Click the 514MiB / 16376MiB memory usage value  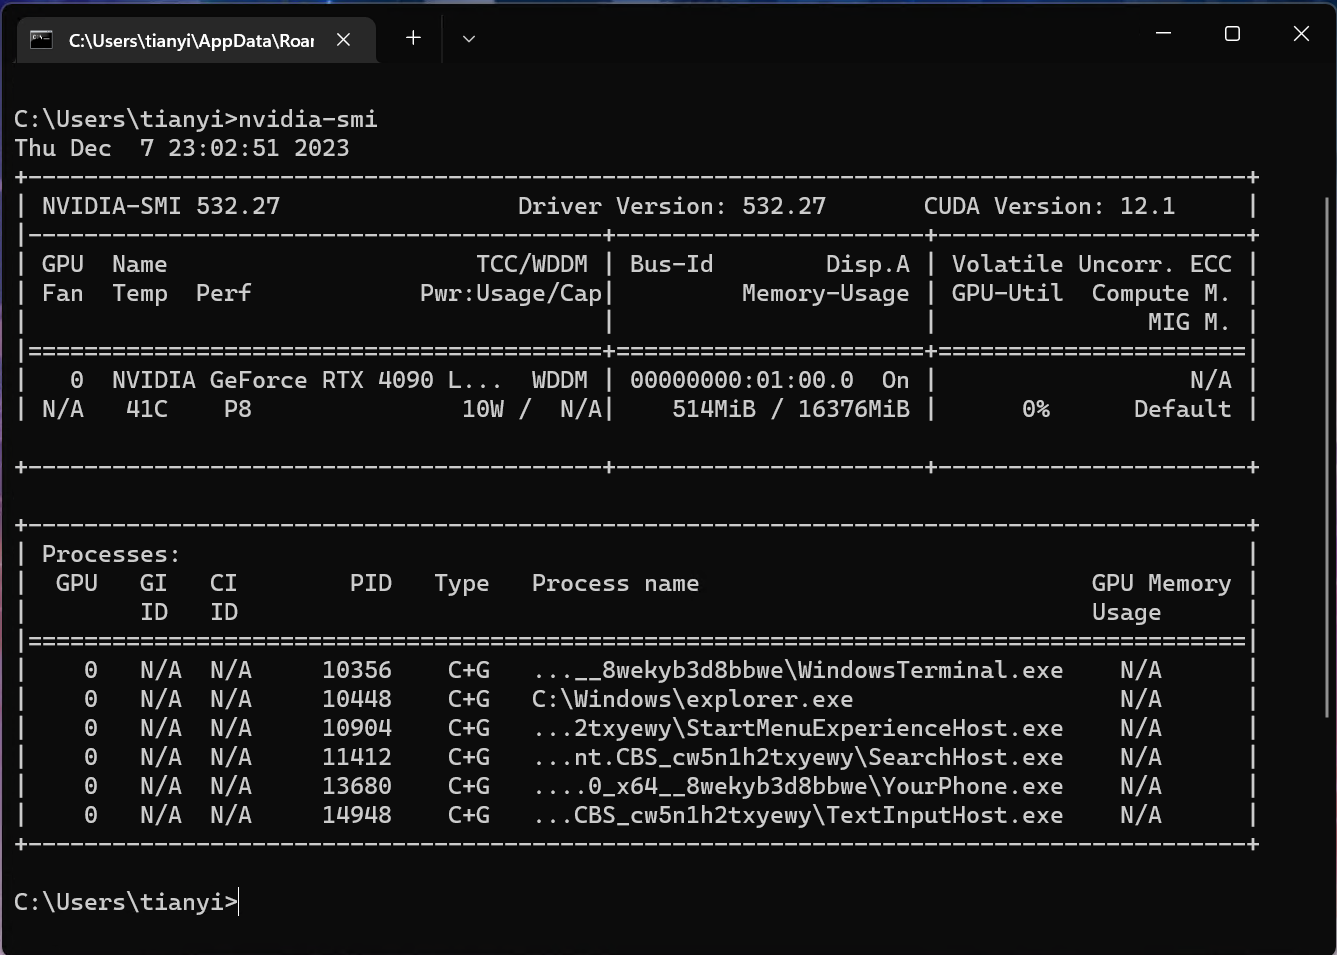tap(790, 409)
